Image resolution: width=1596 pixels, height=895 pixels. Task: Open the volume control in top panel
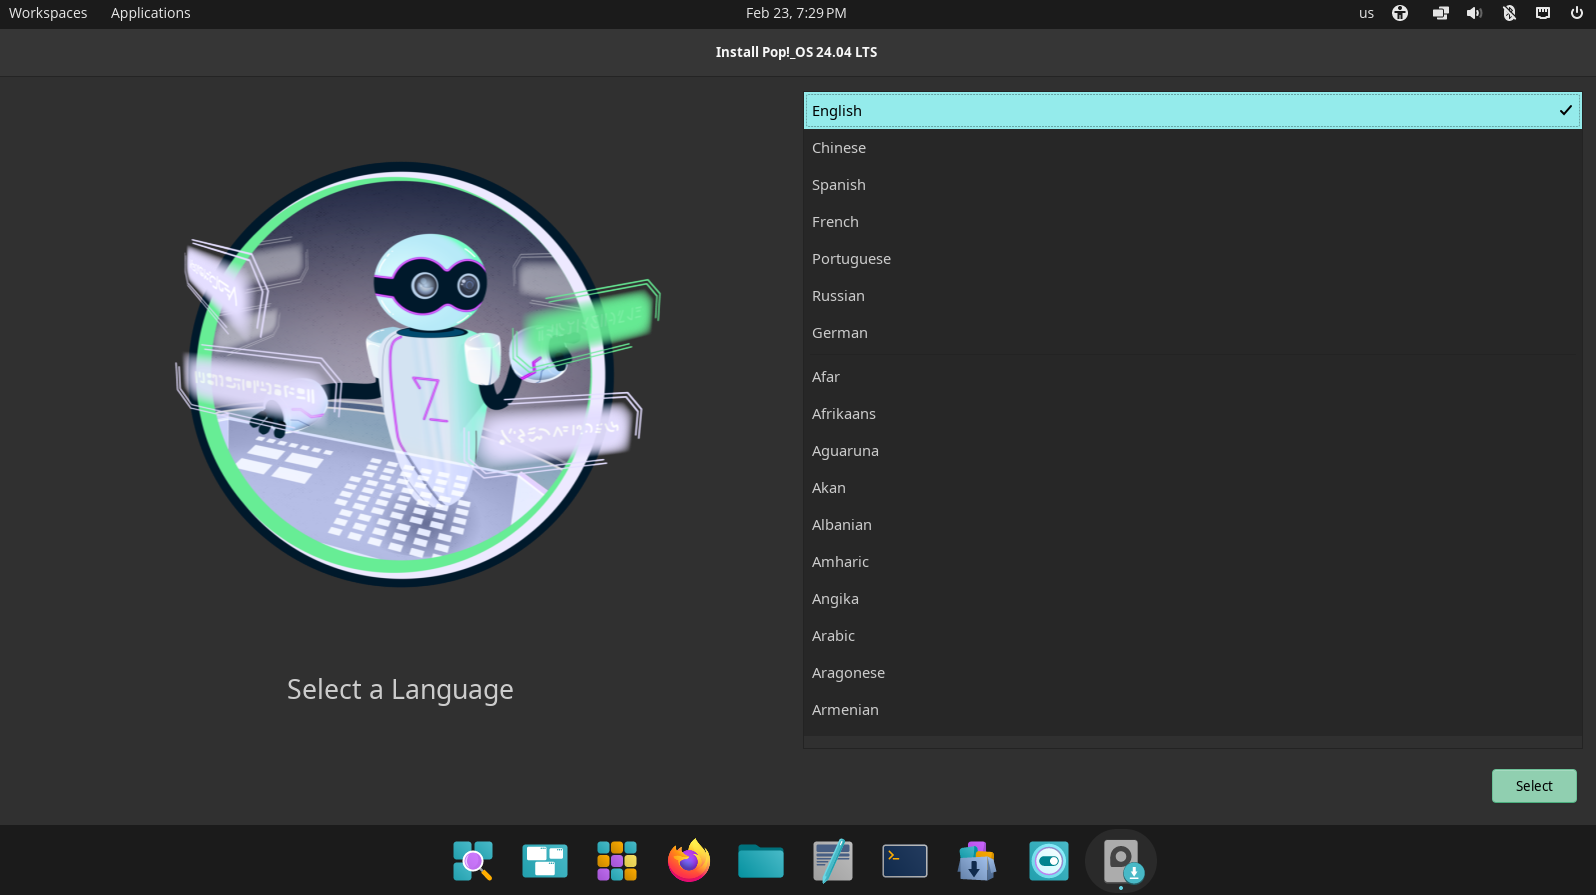pos(1474,13)
